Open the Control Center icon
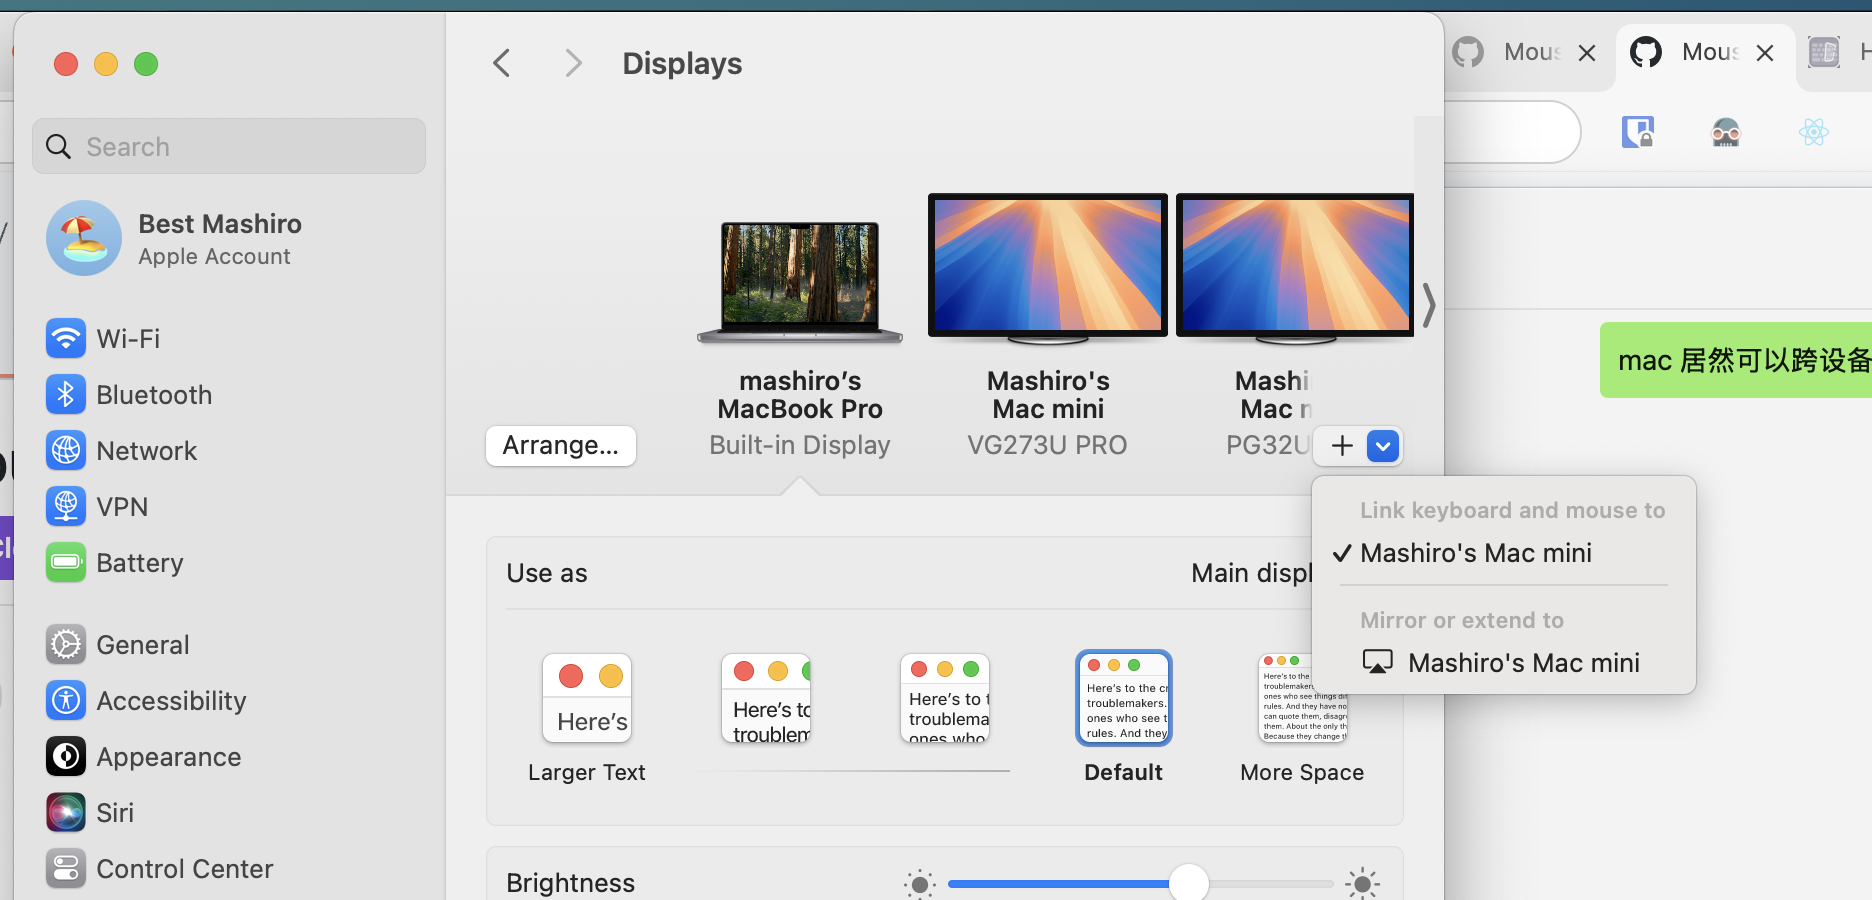The width and height of the screenshot is (1872, 900). [66, 869]
